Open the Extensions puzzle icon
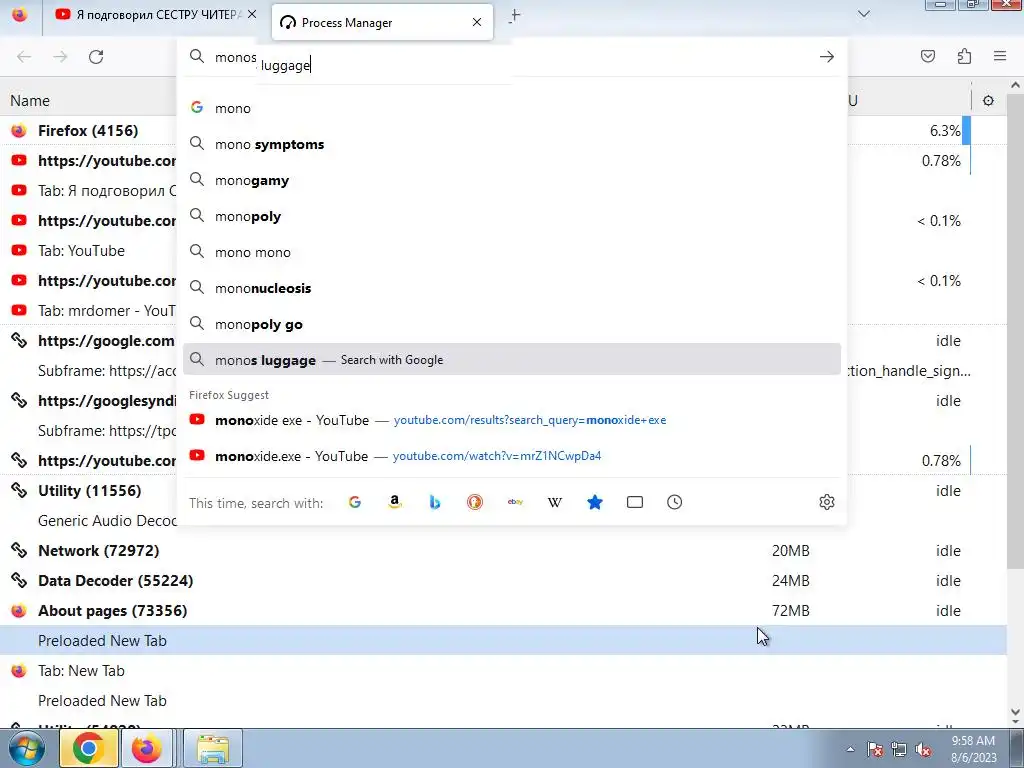The height and width of the screenshot is (768, 1024). tap(964, 57)
